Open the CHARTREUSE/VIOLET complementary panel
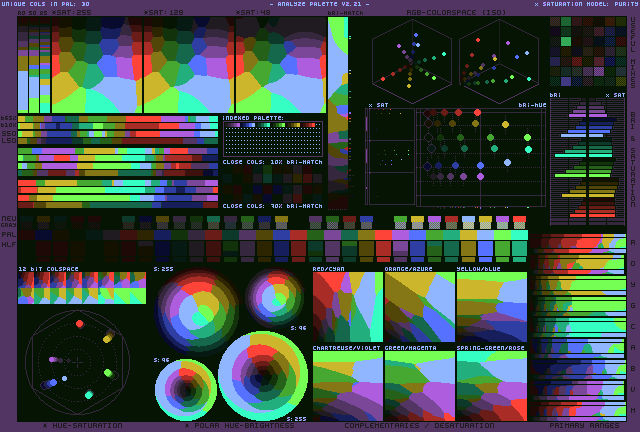This screenshot has width=640, height=432. tap(348, 386)
